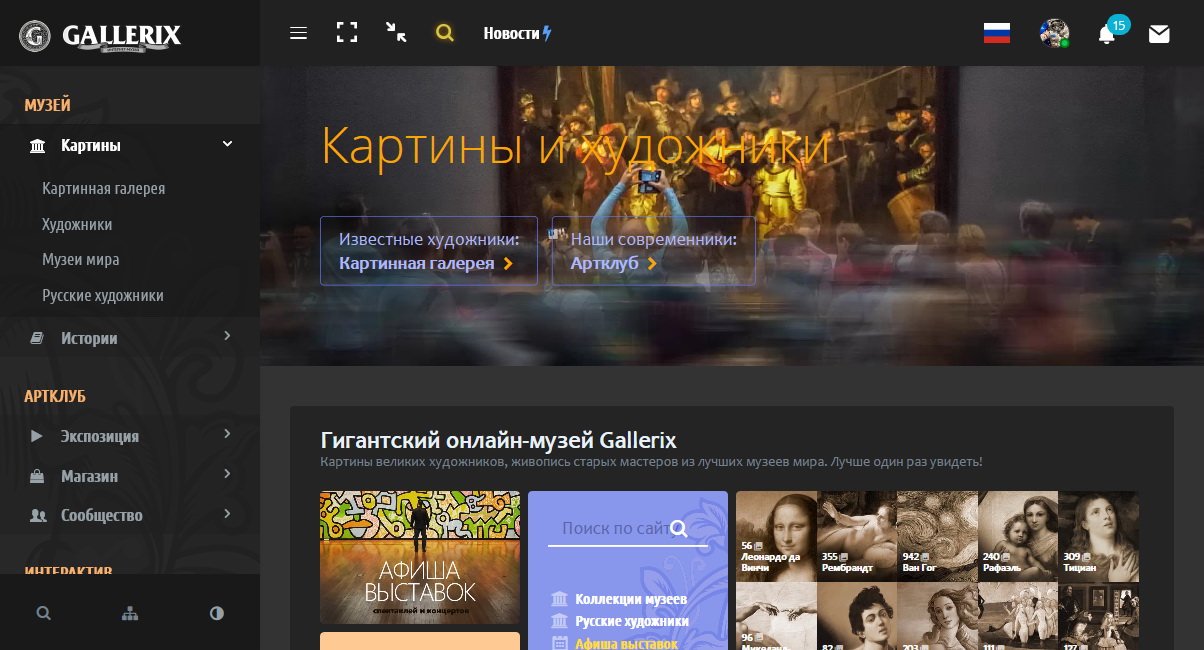Click the Gallerix logo
The height and width of the screenshot is (650, 1204).
(101, 37)
